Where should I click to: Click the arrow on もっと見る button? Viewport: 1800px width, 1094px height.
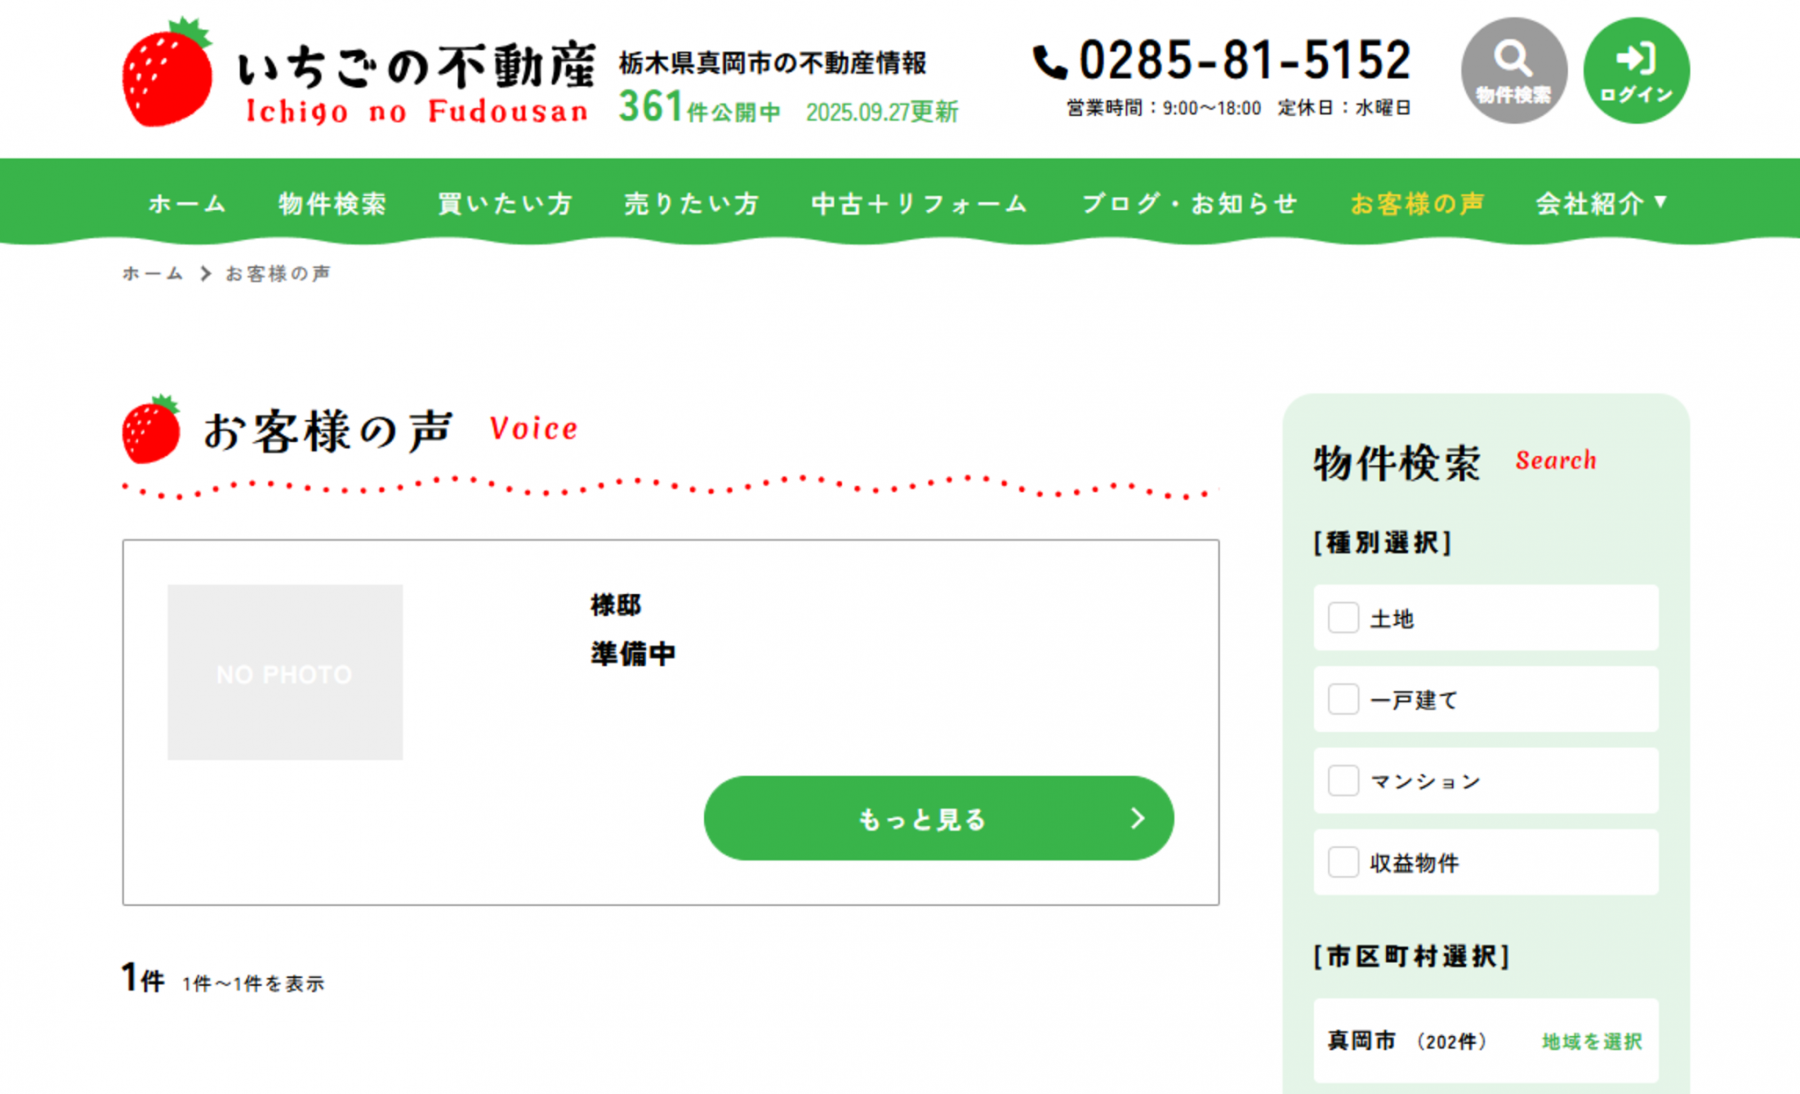[1137, 819]
